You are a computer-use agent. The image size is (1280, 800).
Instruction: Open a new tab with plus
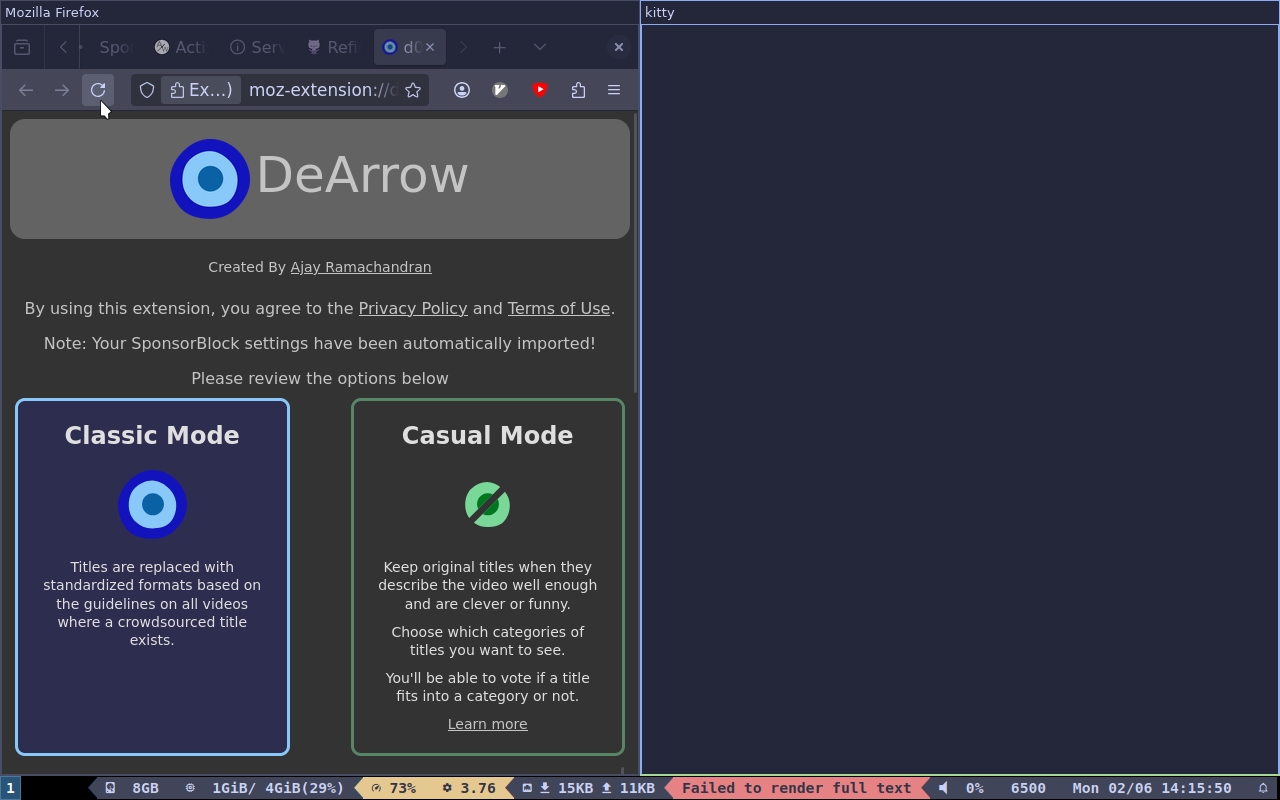[x=500, y=47]
